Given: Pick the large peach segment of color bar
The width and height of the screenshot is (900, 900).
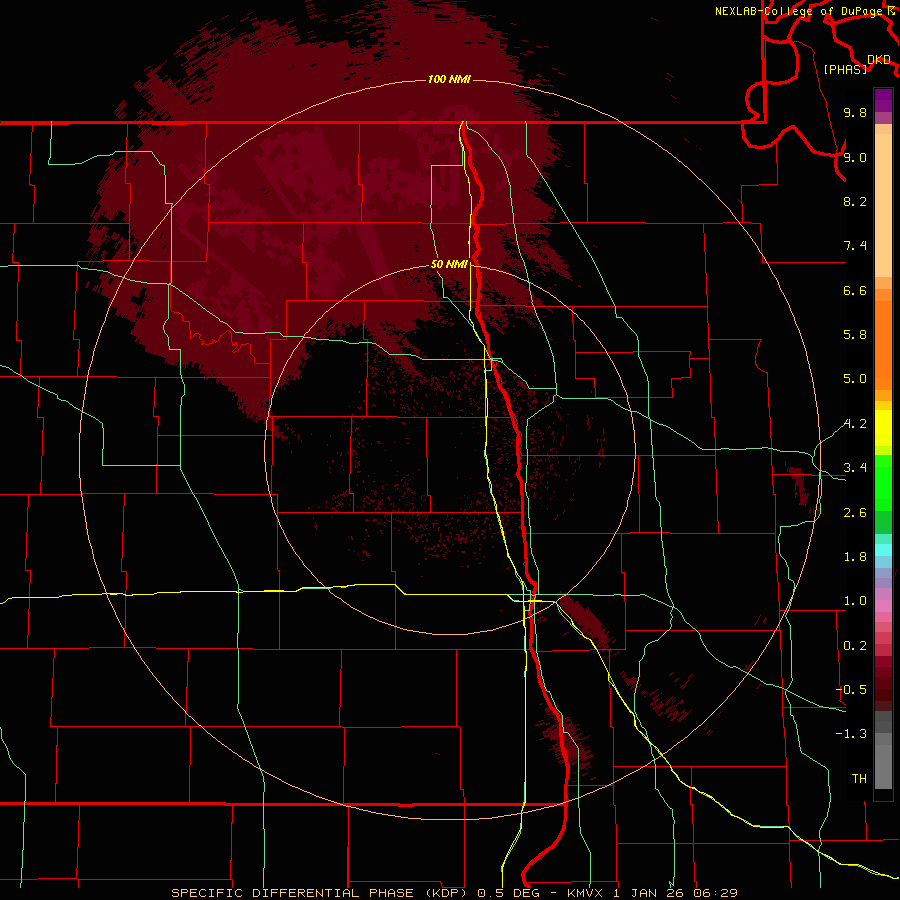Looking at the screenshot, I should pyautogui.click(x=883, y=205).
